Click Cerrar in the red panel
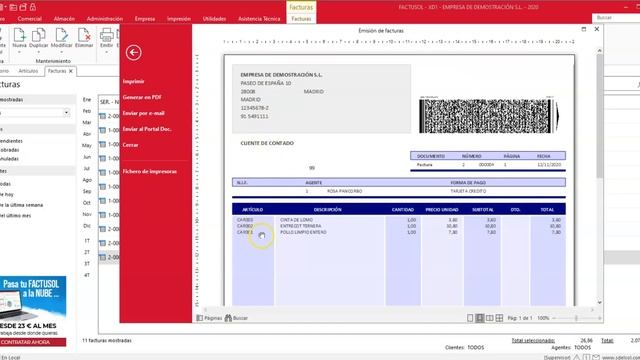 pos(130,145)
